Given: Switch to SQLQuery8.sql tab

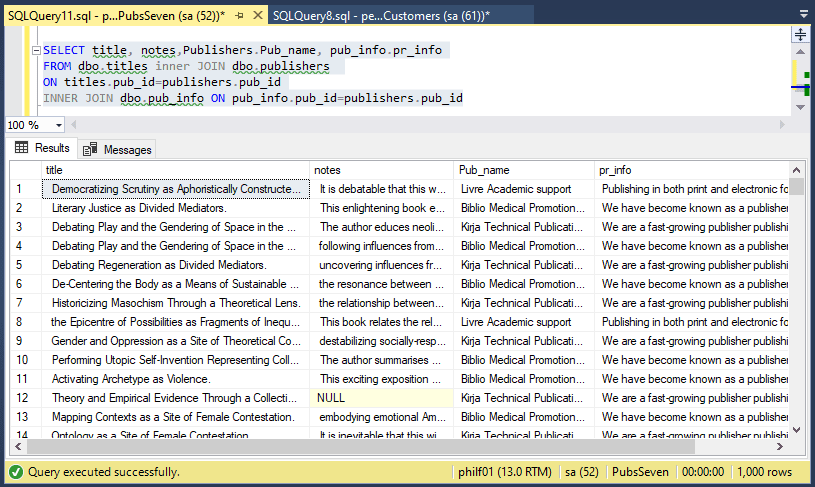Looking at the screenshot, I should pos(381,16).
